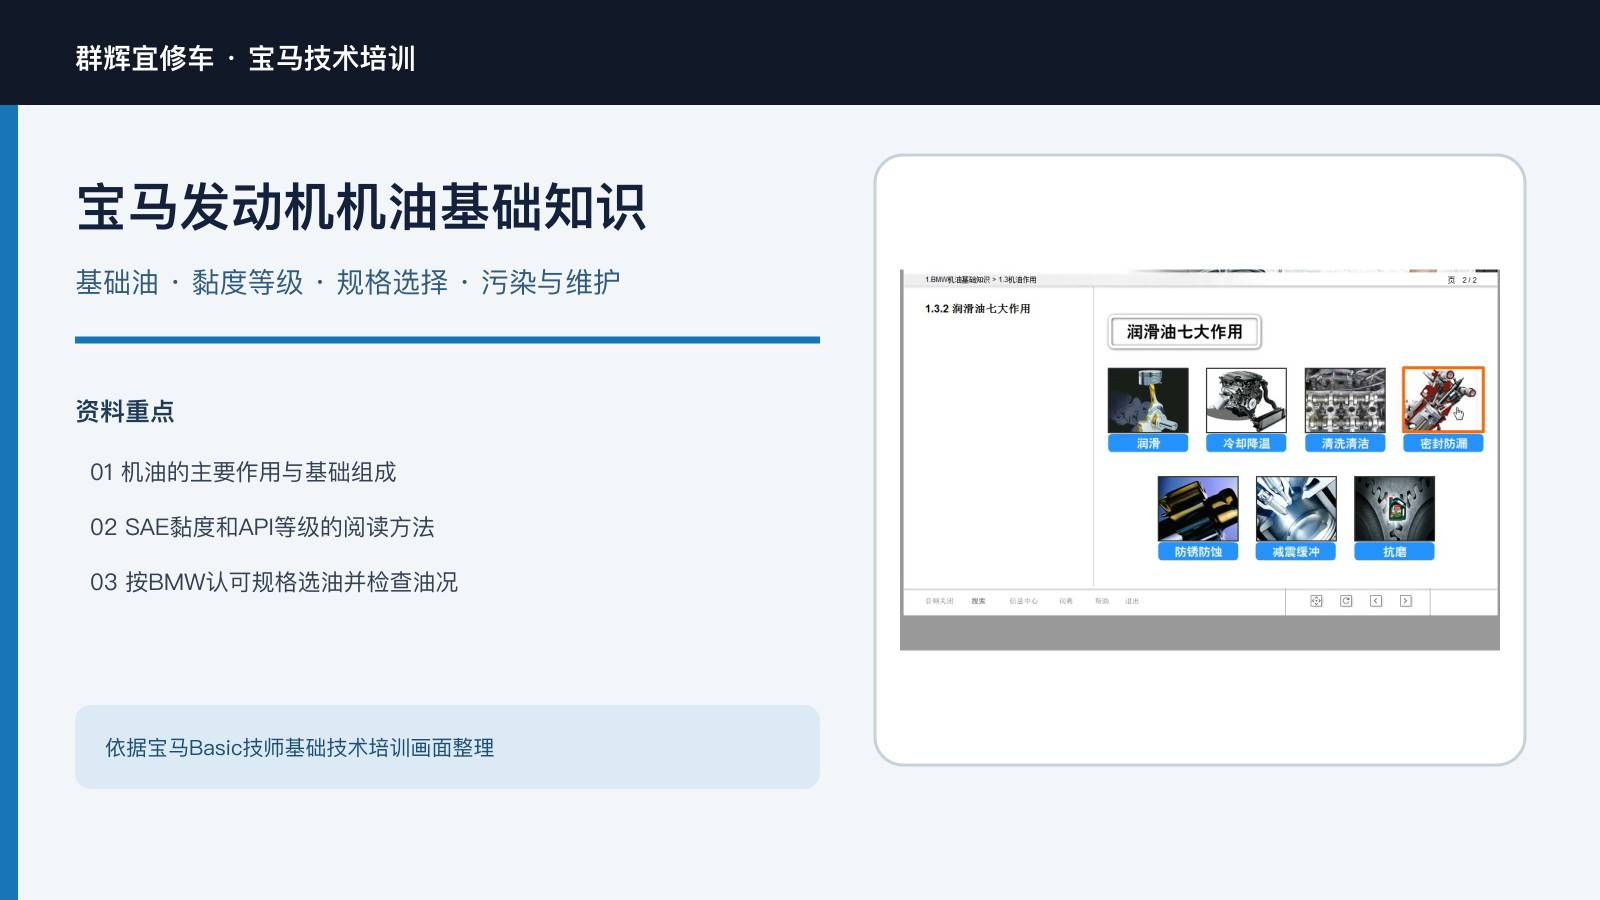Click the blue 减震缓冲 label button
This screenshot has height=900, width=1600.
click(x=1296, y=551)
